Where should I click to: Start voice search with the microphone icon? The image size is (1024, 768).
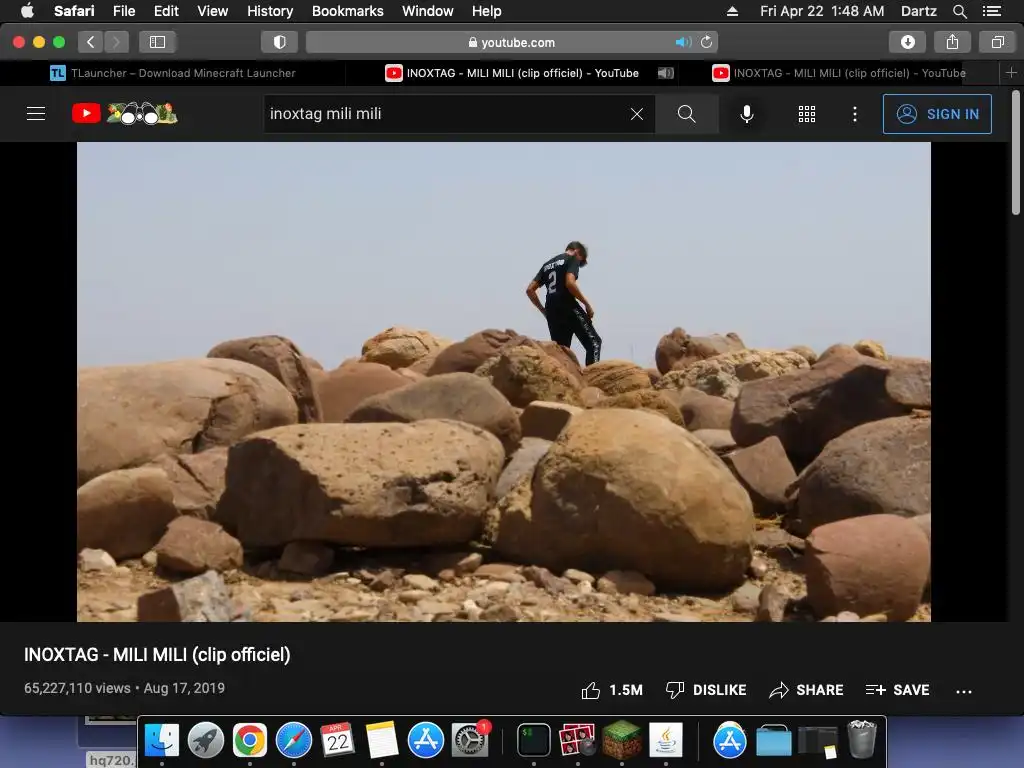pyautogui.click(x=746, y=114)
